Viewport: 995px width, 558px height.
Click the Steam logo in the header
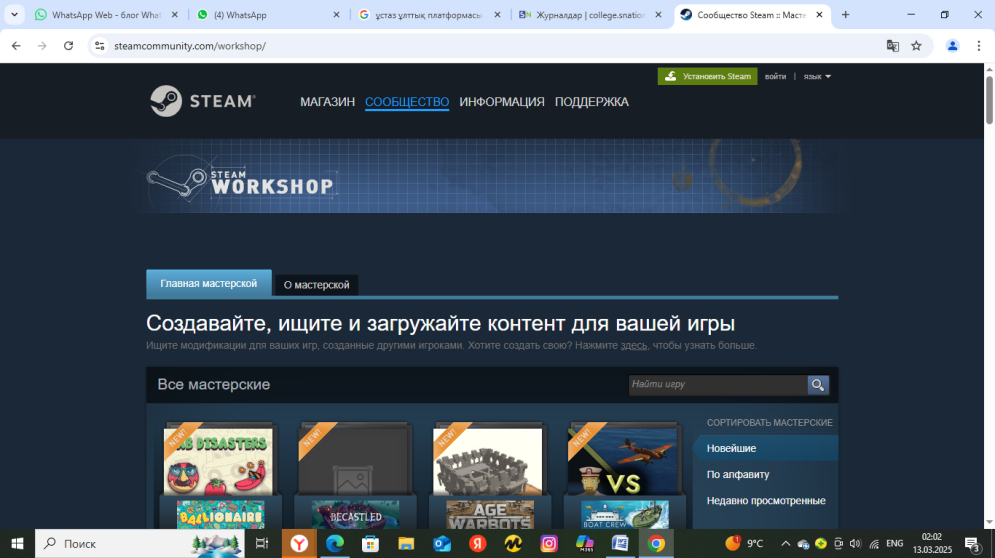(202, 101)
